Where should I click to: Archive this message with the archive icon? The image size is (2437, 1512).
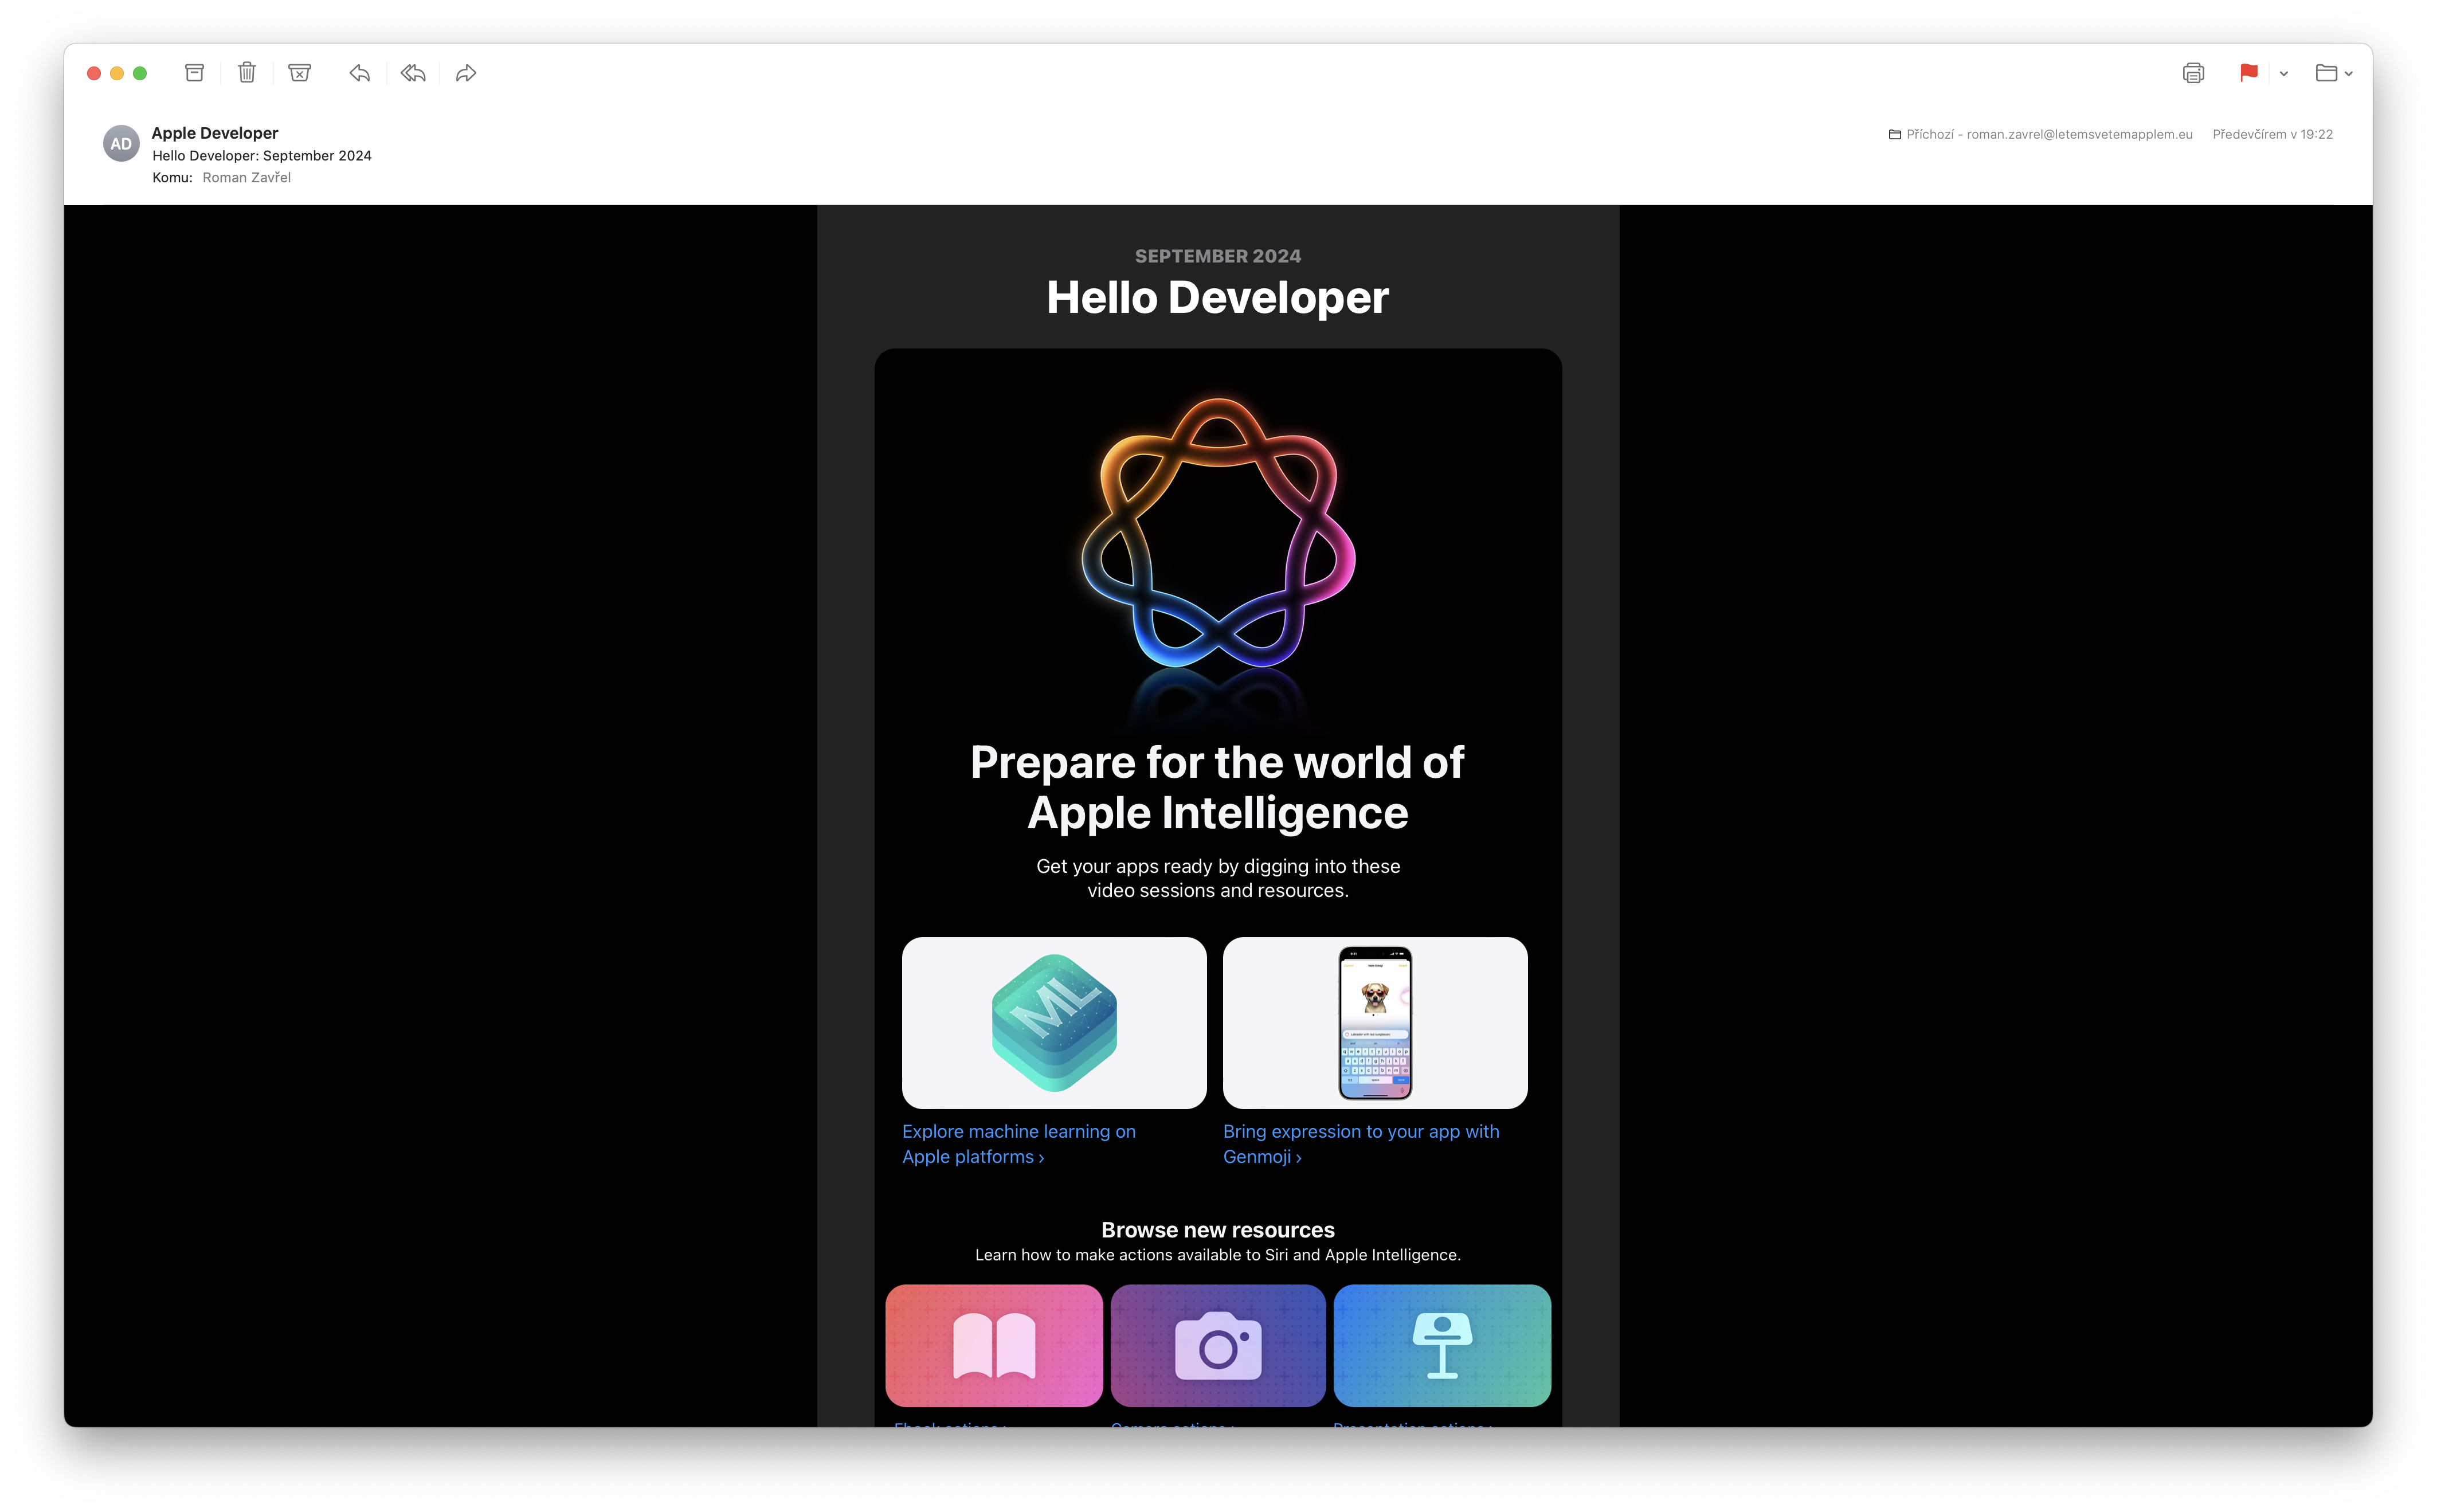click(194, 73)
